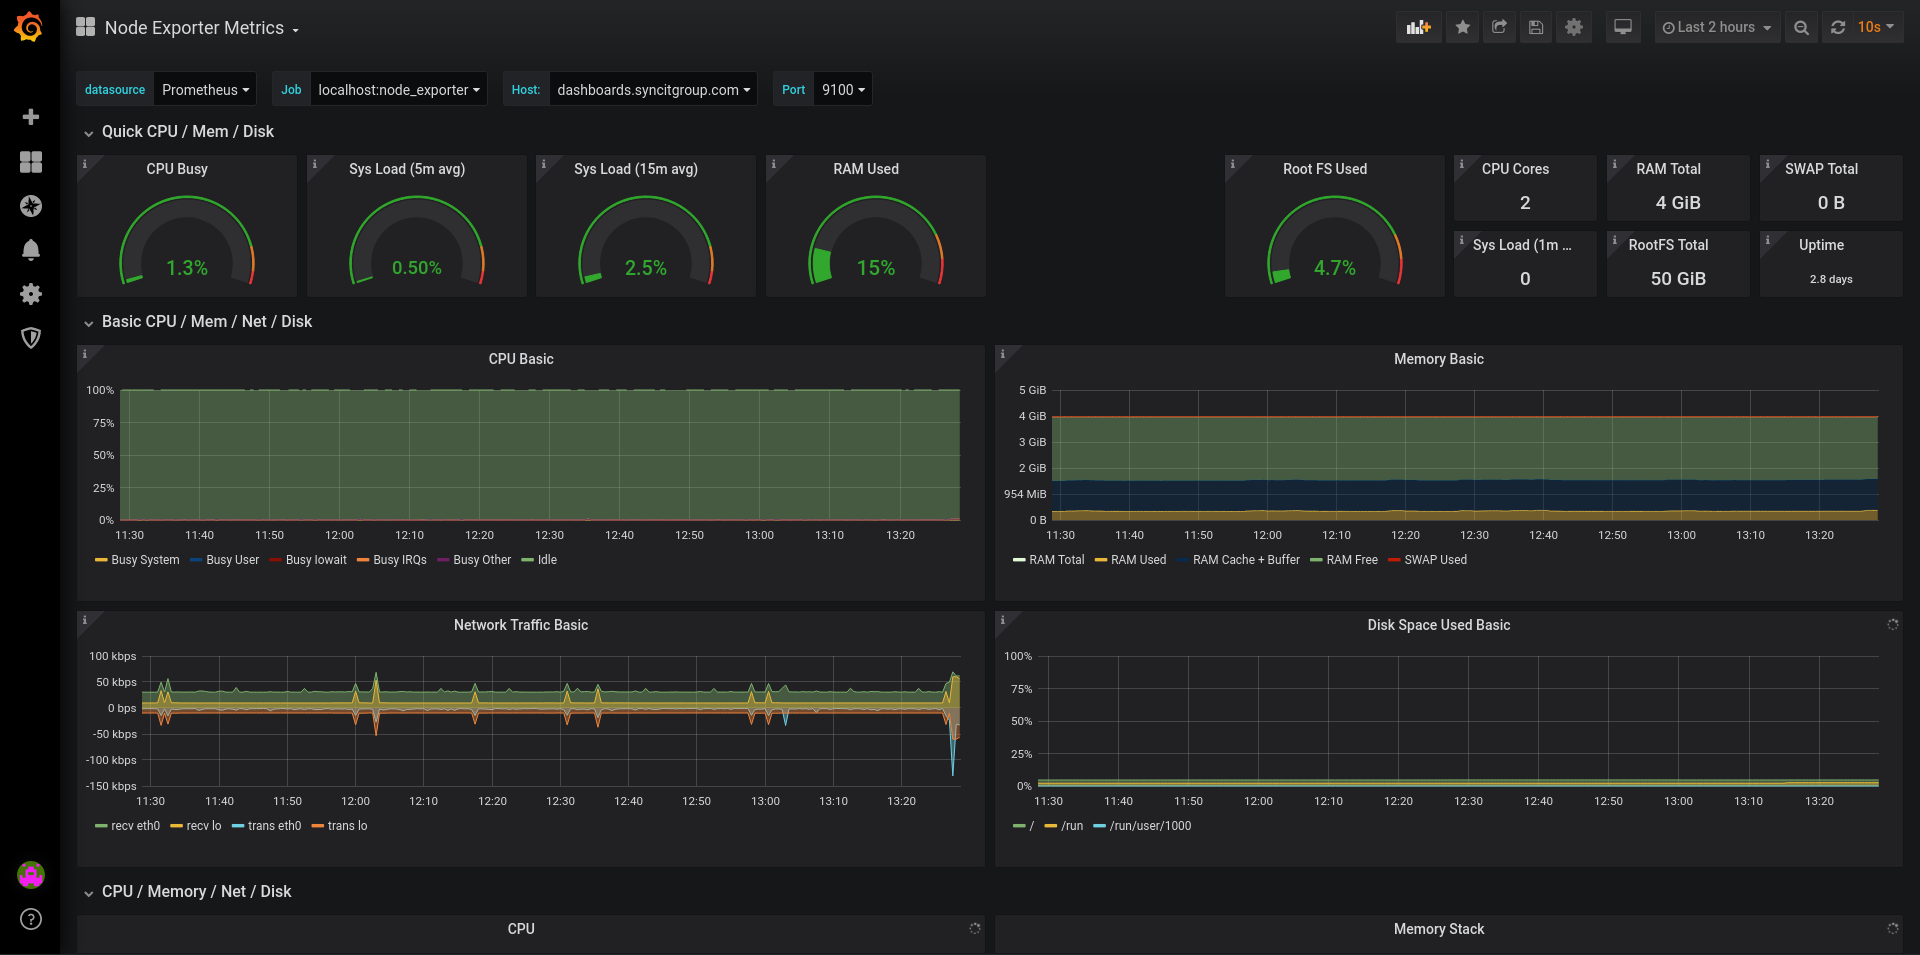Open dashboard settings gear in top bar
This screenshot has height=955, width=1920.
[1574, 28]
